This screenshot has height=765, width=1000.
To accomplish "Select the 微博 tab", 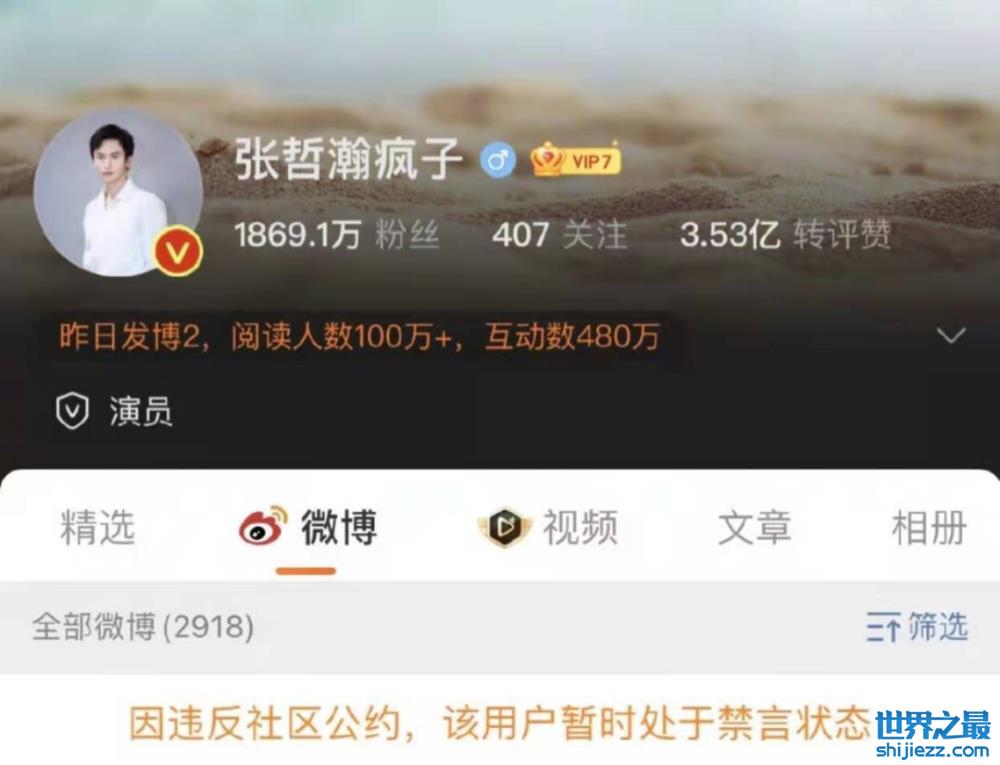I will click(x=308, y=527).
